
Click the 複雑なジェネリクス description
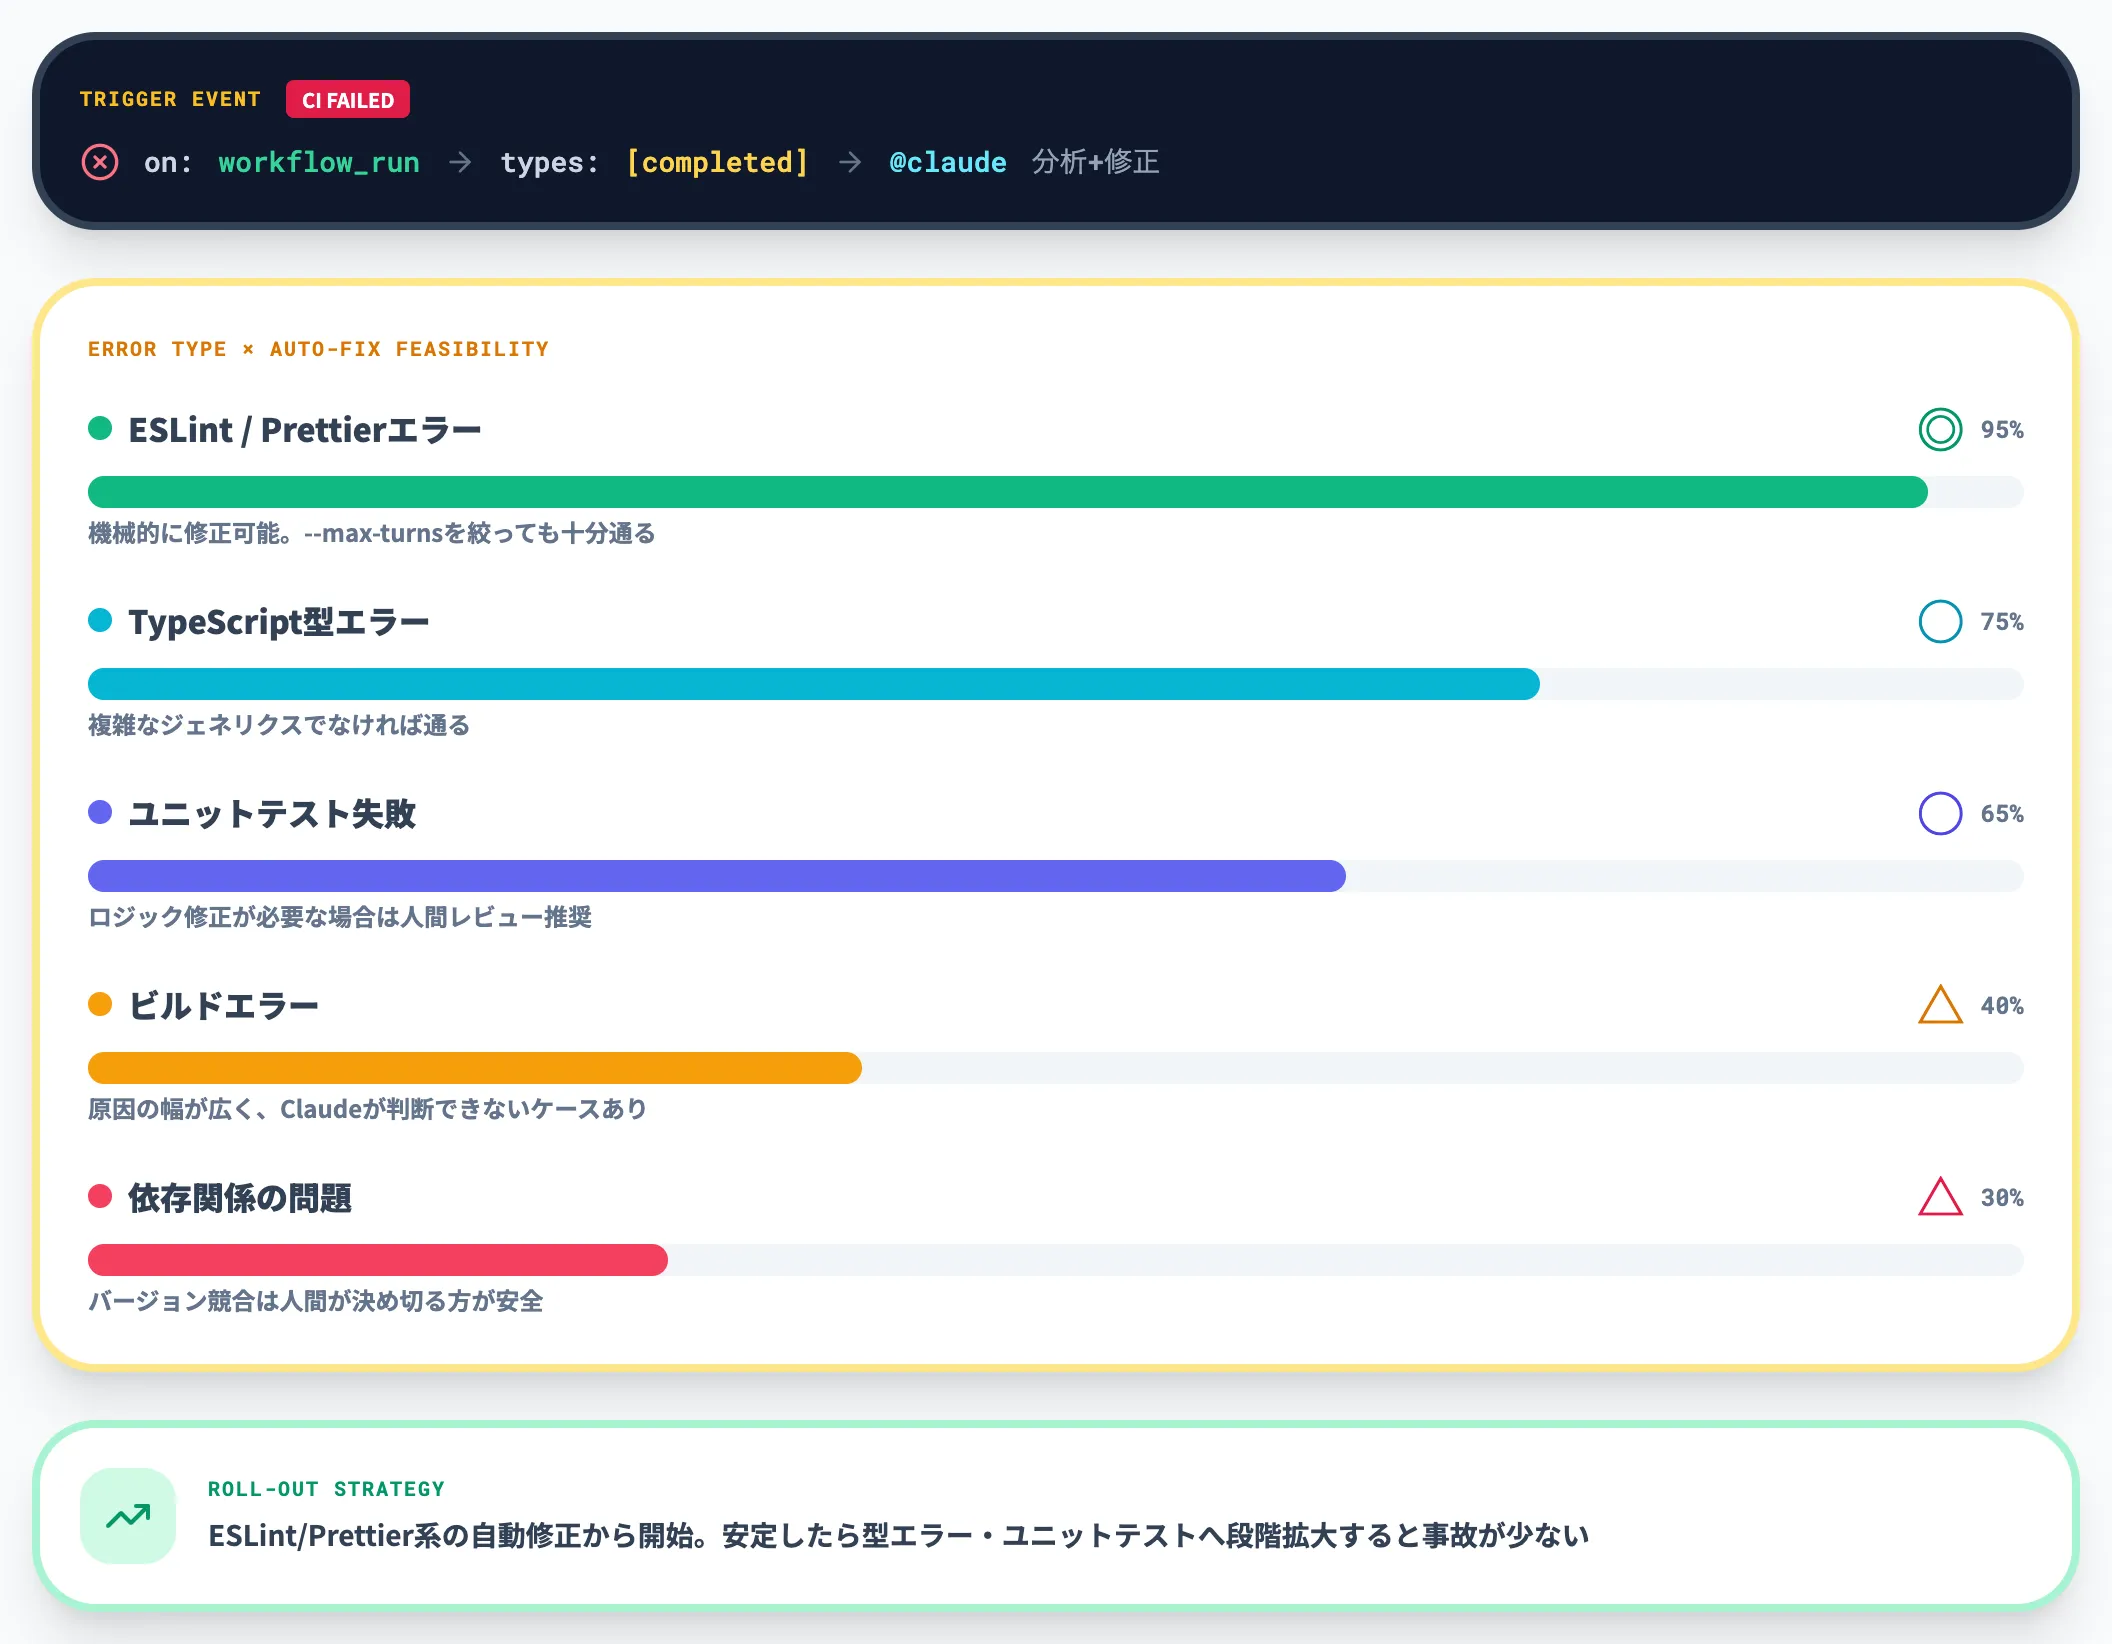tap(279, 725)
